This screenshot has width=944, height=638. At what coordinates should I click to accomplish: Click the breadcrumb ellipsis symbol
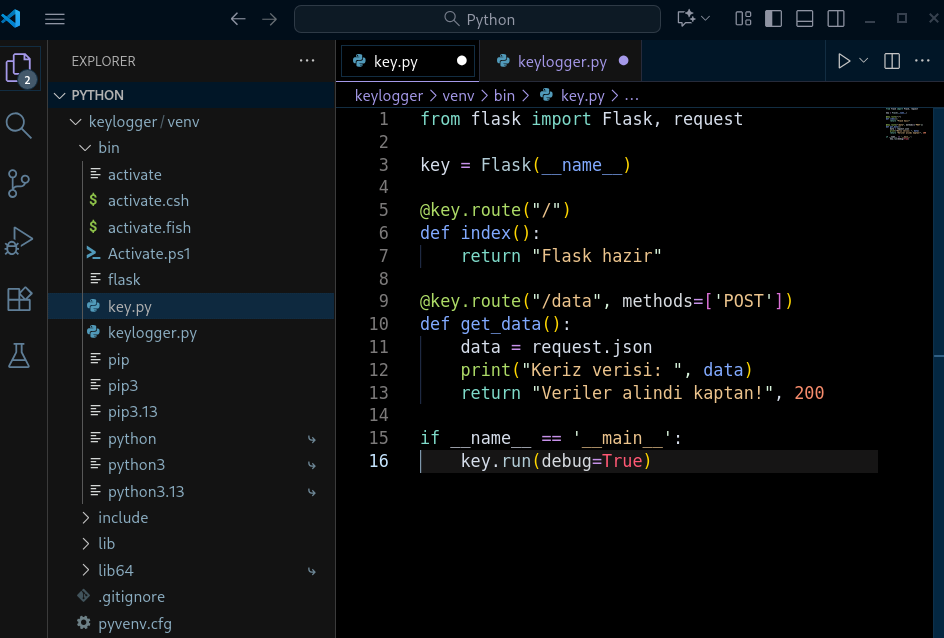tap(632, 96)
